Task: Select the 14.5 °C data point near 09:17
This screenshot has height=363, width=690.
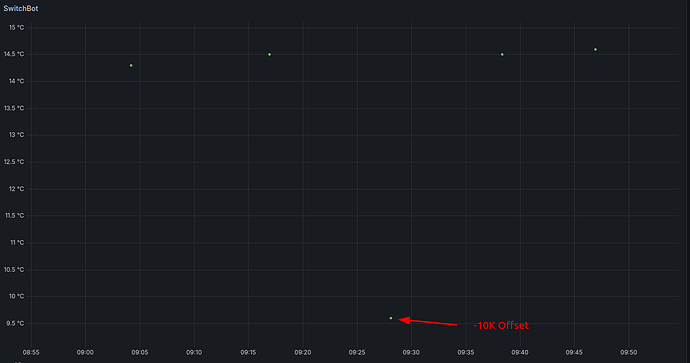Action: pos(270,55)
